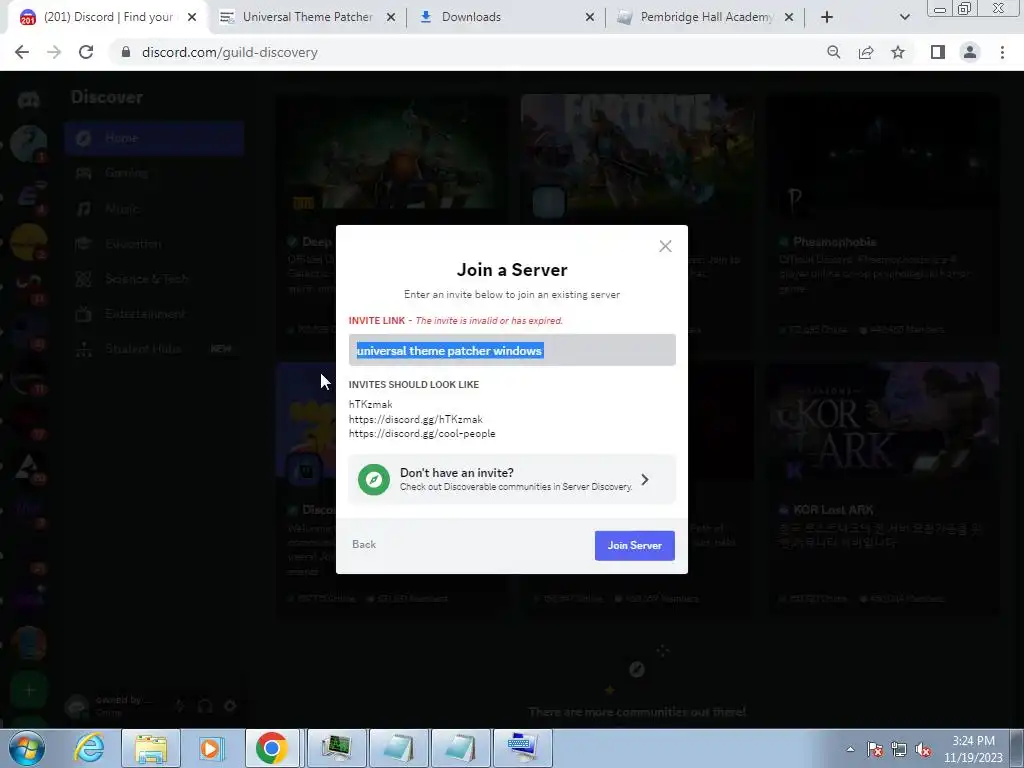The height and width of the screenshot is (768, 1024).
Task: Open Discord user settings gear
Action: pyautogui.click(x=230, y=706)
